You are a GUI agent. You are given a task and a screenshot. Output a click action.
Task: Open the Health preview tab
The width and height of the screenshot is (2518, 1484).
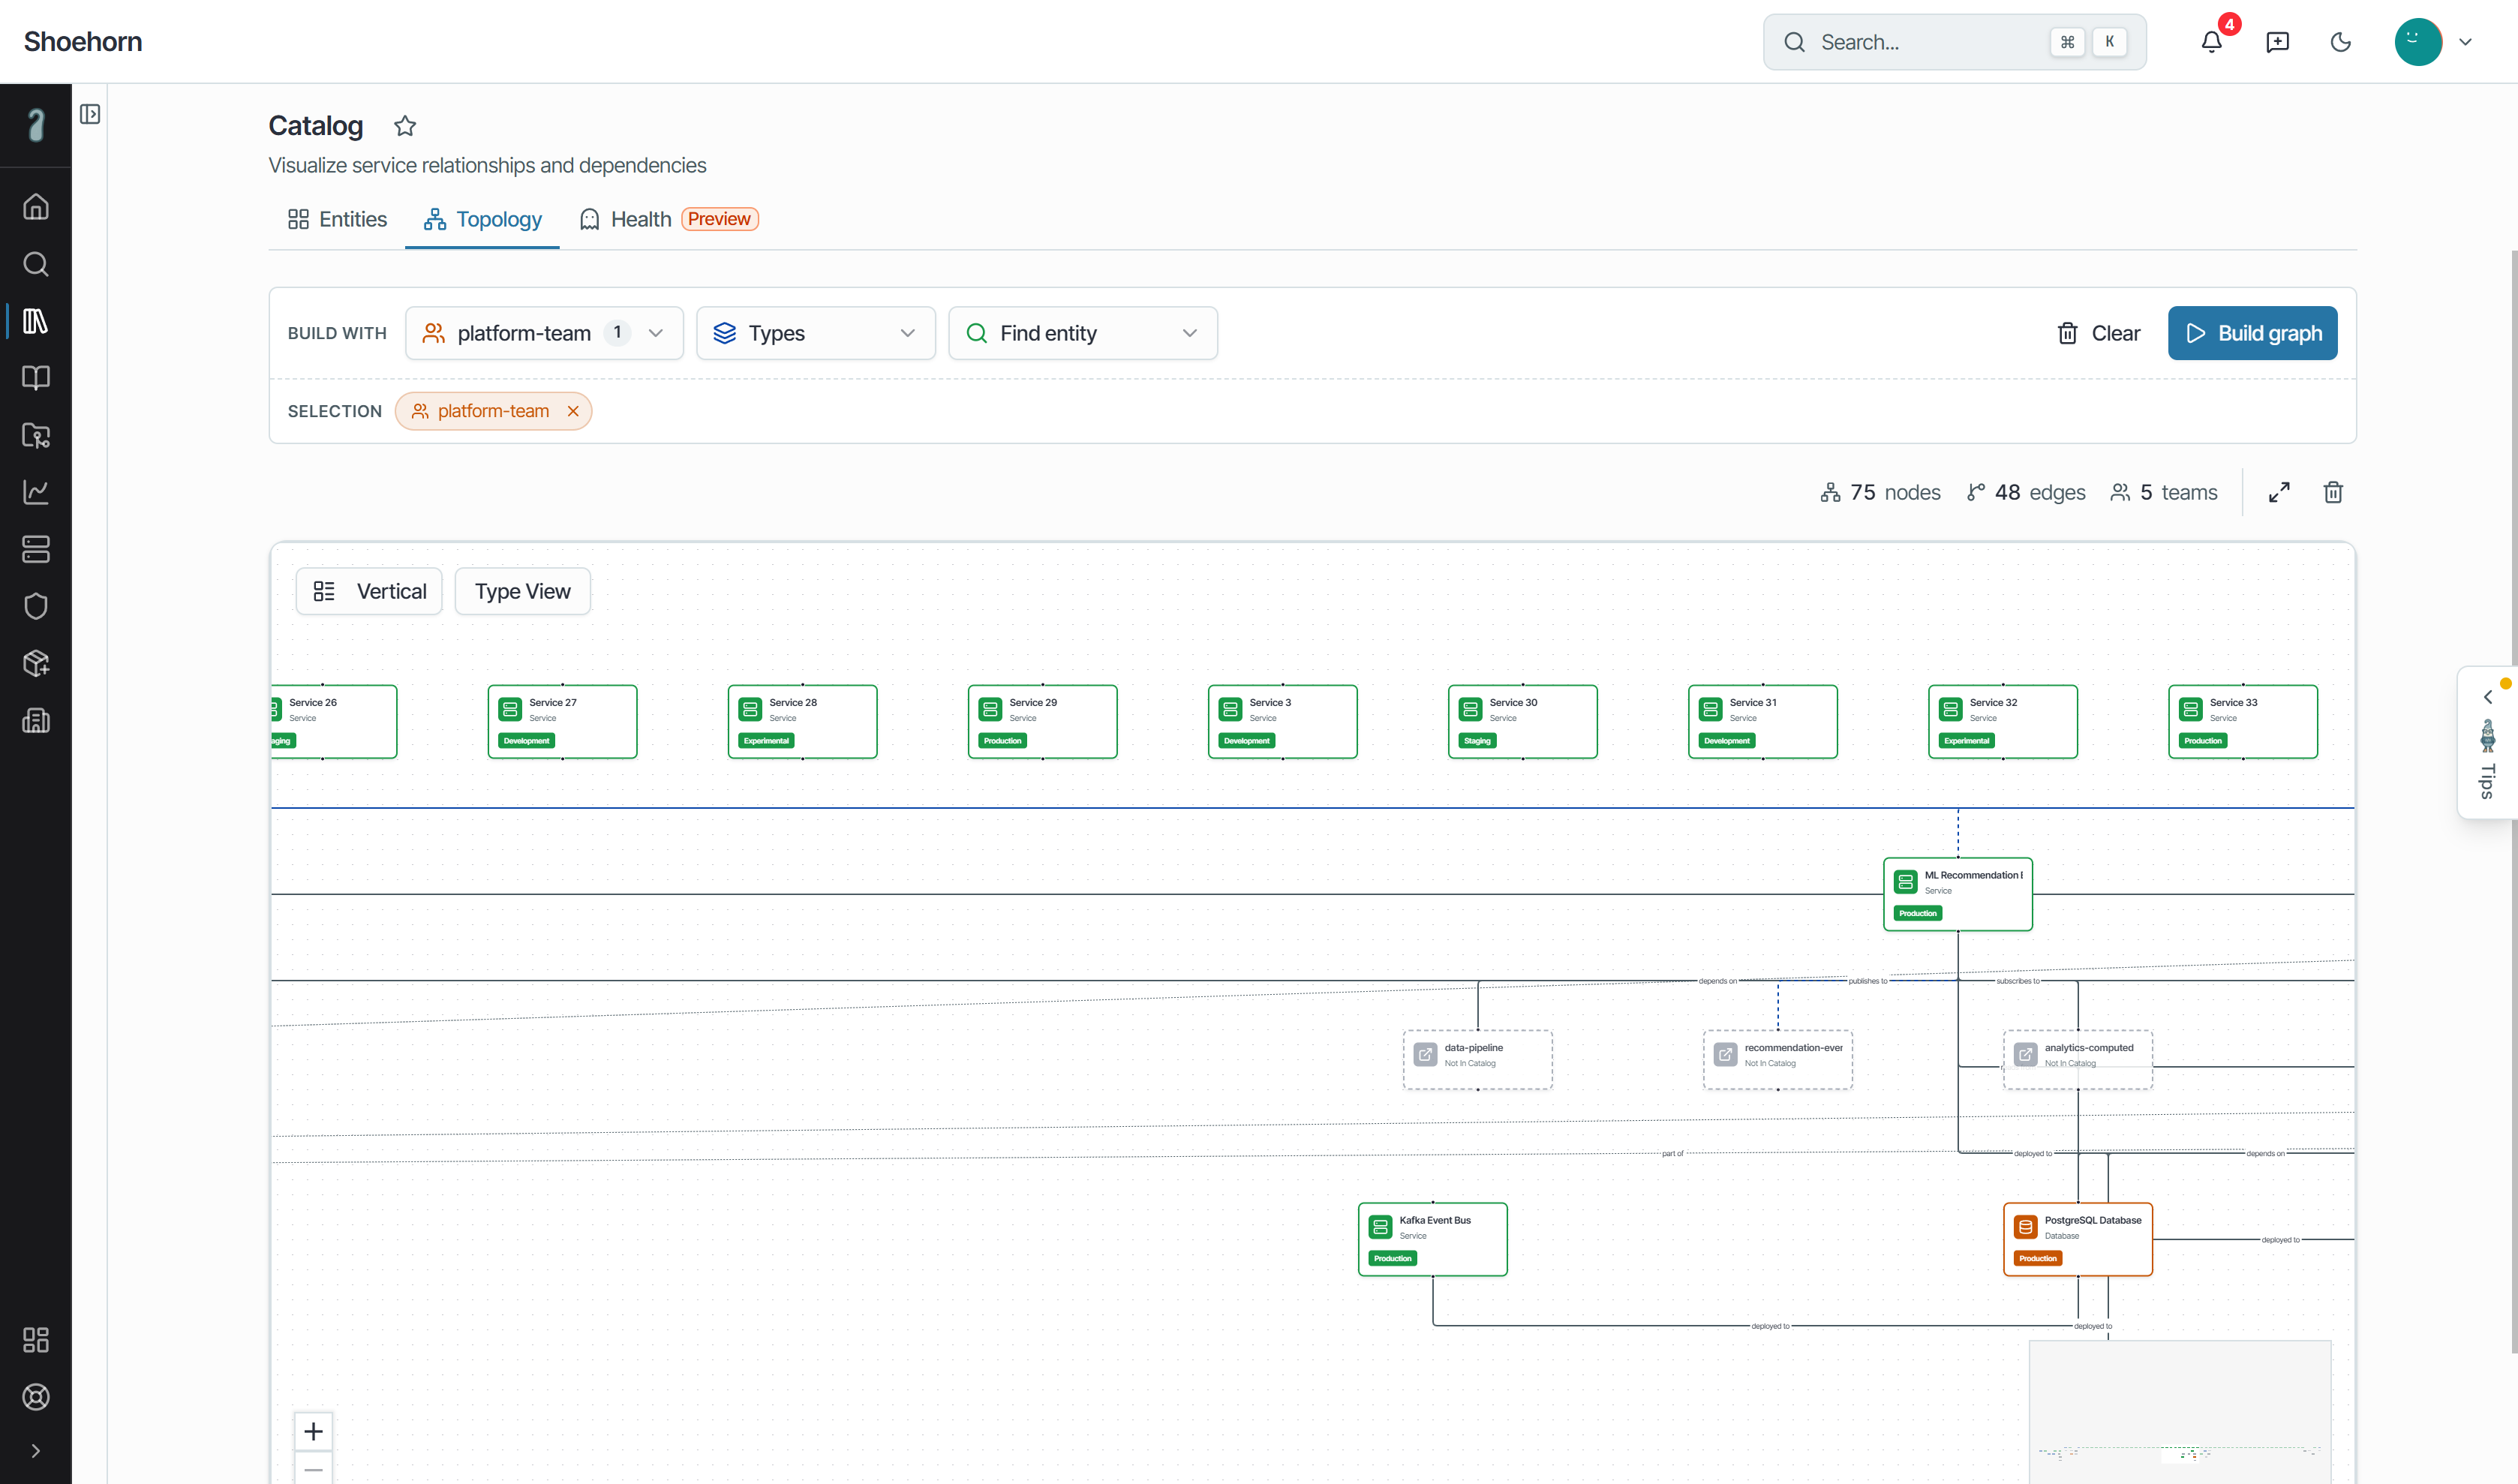click(668, 219)
